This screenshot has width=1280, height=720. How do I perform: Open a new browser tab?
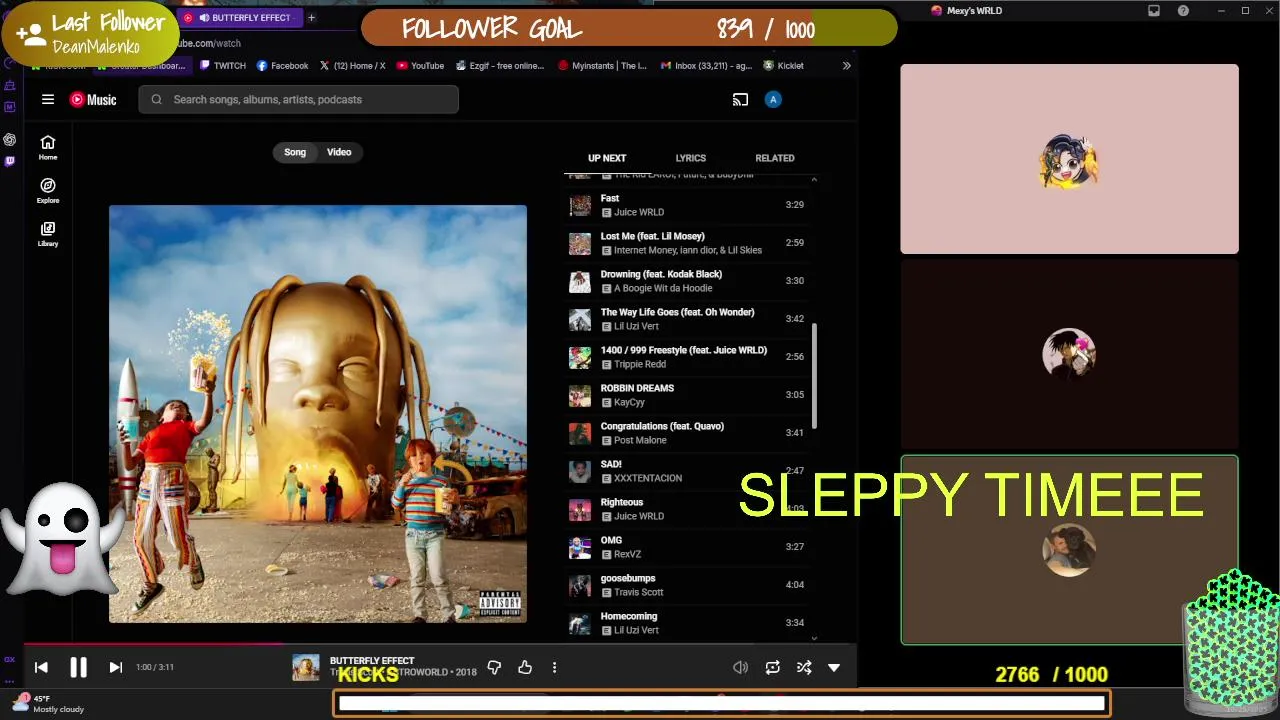(x=311, y=17)
